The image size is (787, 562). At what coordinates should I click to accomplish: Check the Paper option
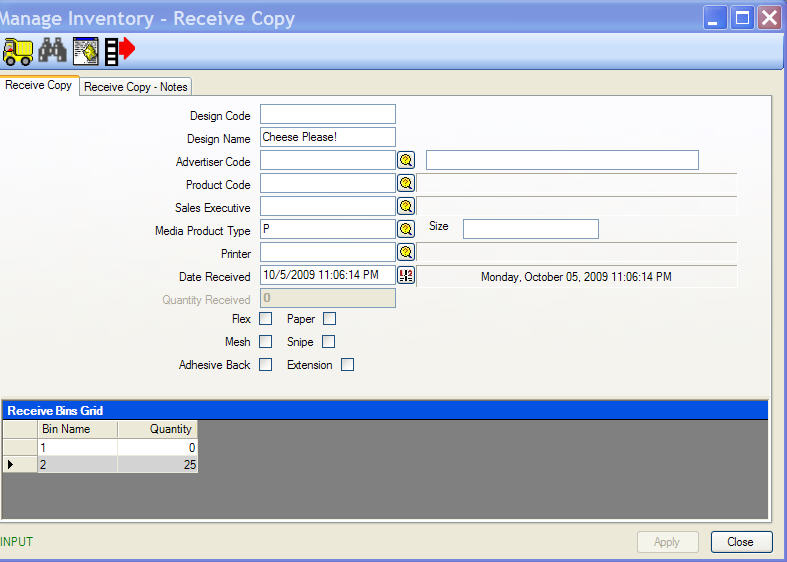pyautogui.click(x=329, y=319)
